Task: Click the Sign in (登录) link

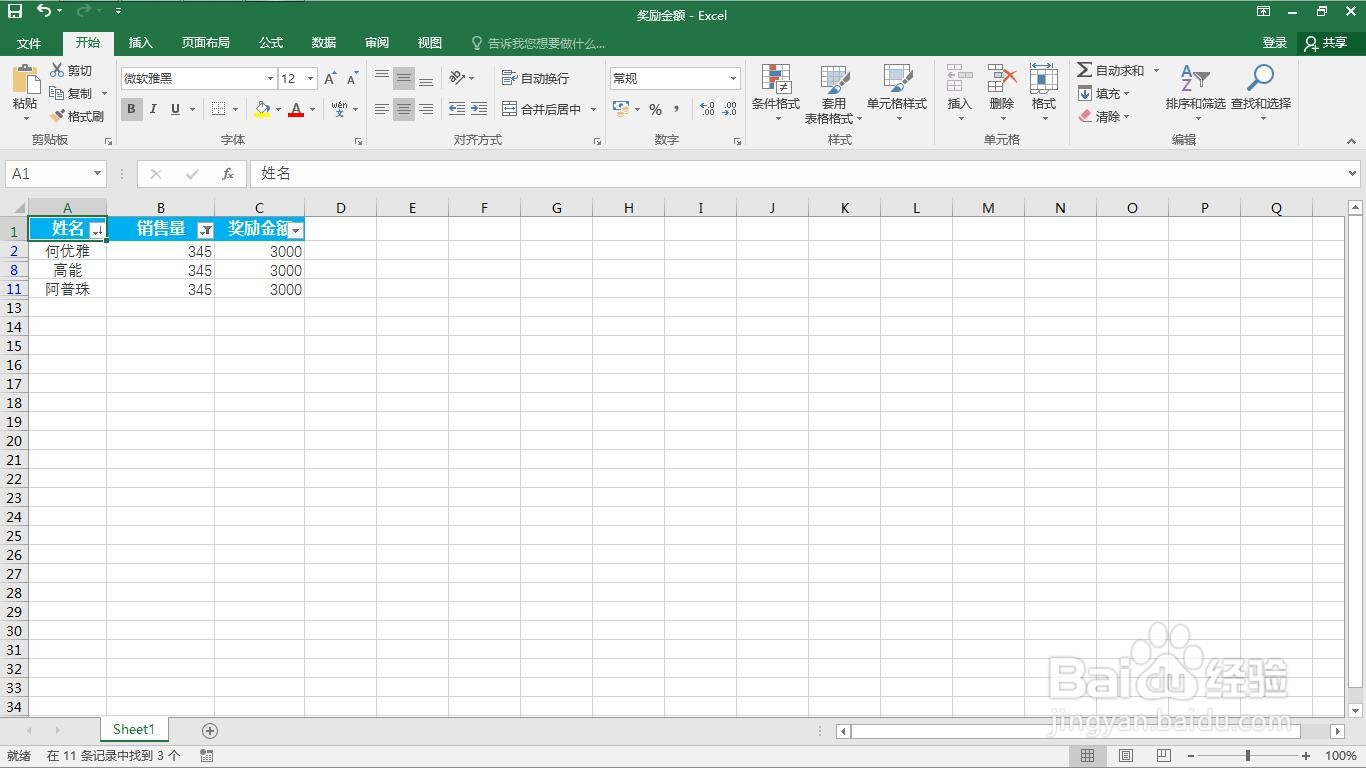Action: click(1274, 43)
